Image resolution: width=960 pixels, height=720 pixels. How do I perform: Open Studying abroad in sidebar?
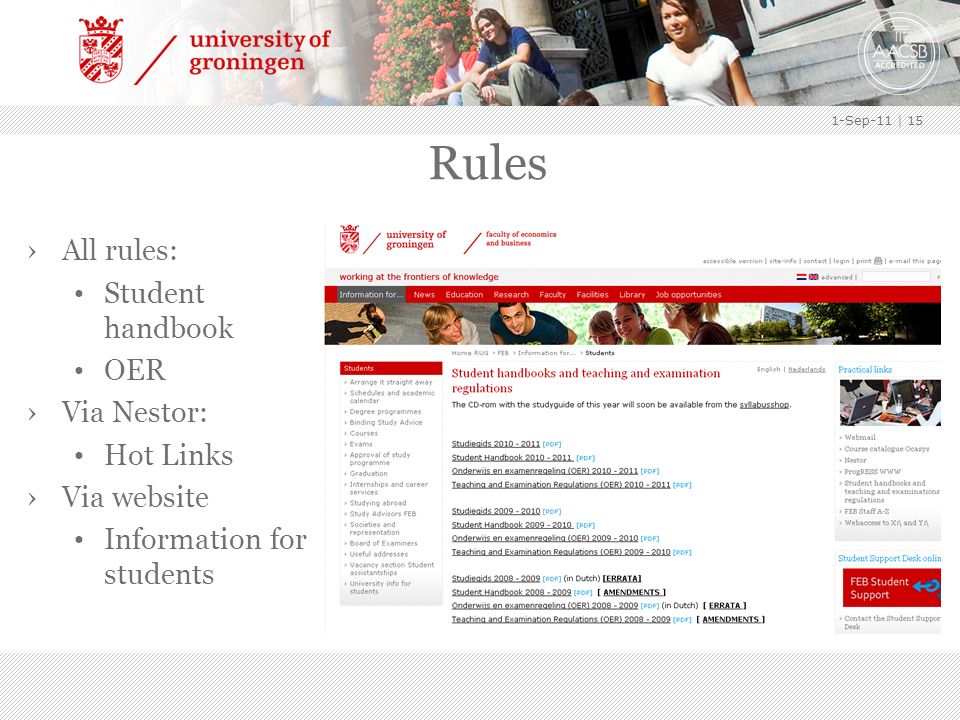pyautogui.click(x=378, y=503)
